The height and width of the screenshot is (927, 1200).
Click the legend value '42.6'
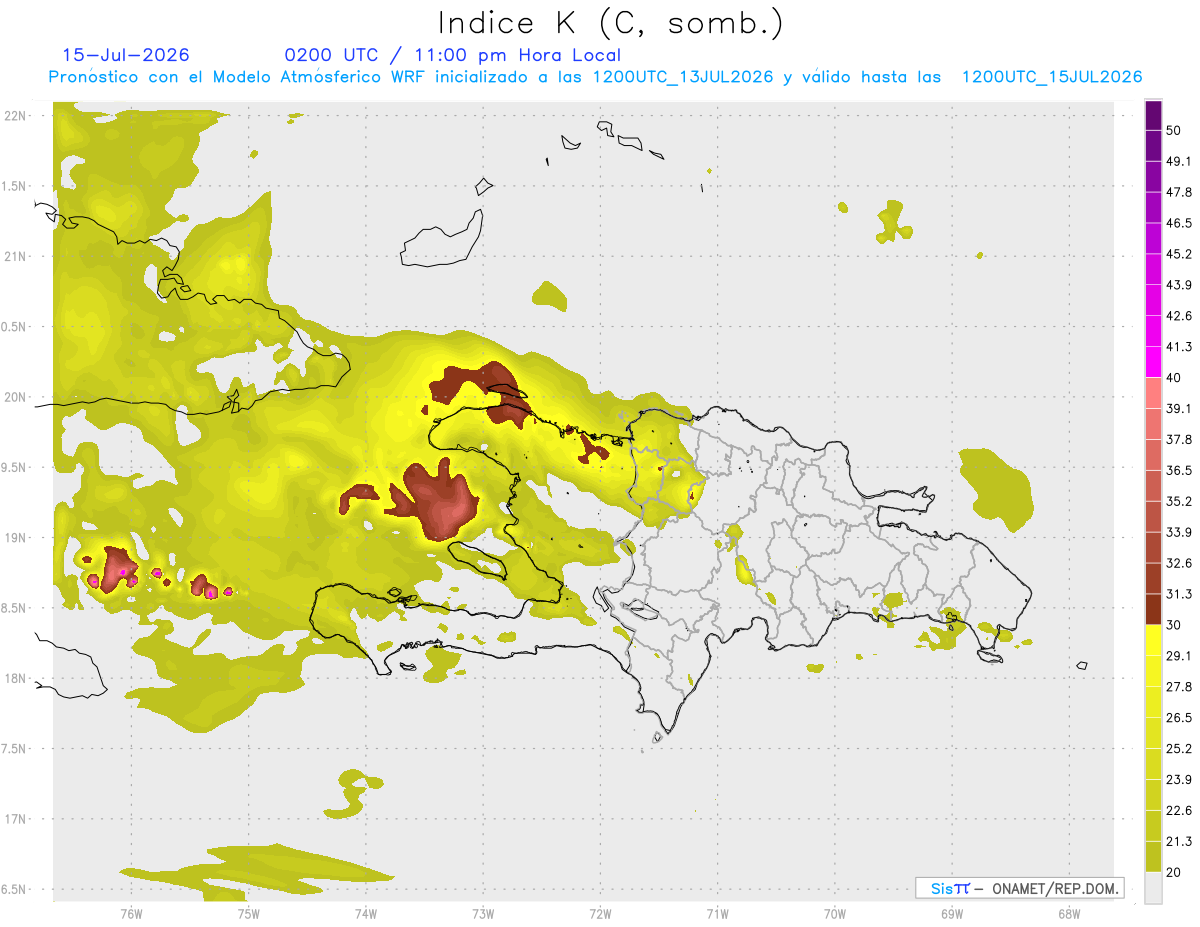(1179, 316)
